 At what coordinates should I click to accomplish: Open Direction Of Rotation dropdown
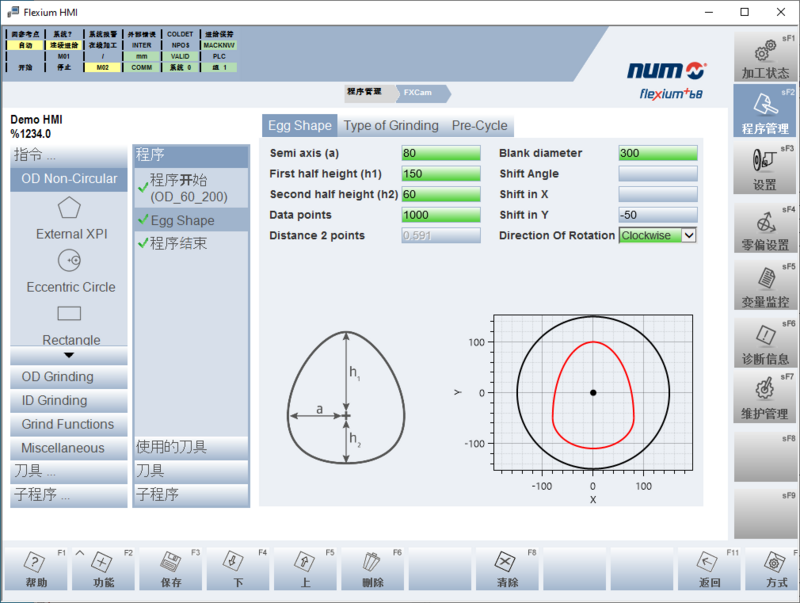(688, 235)
